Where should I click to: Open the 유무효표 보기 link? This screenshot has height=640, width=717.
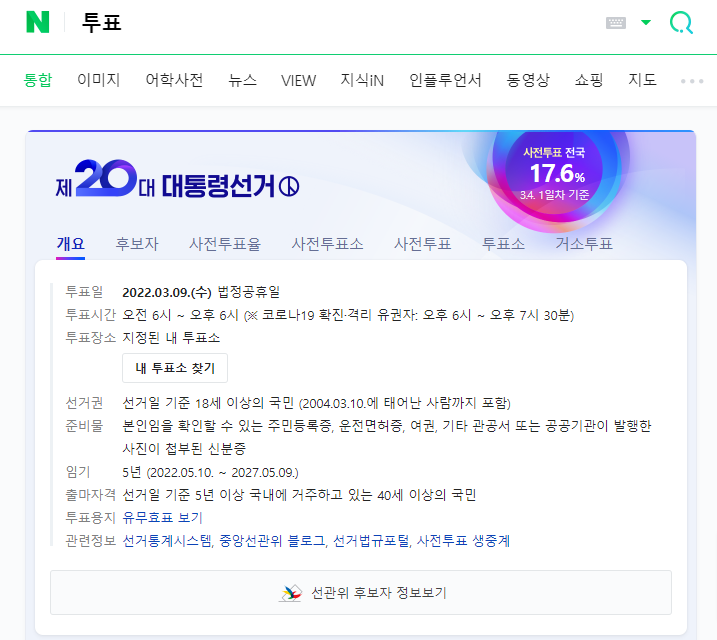[x=162, y=517]
